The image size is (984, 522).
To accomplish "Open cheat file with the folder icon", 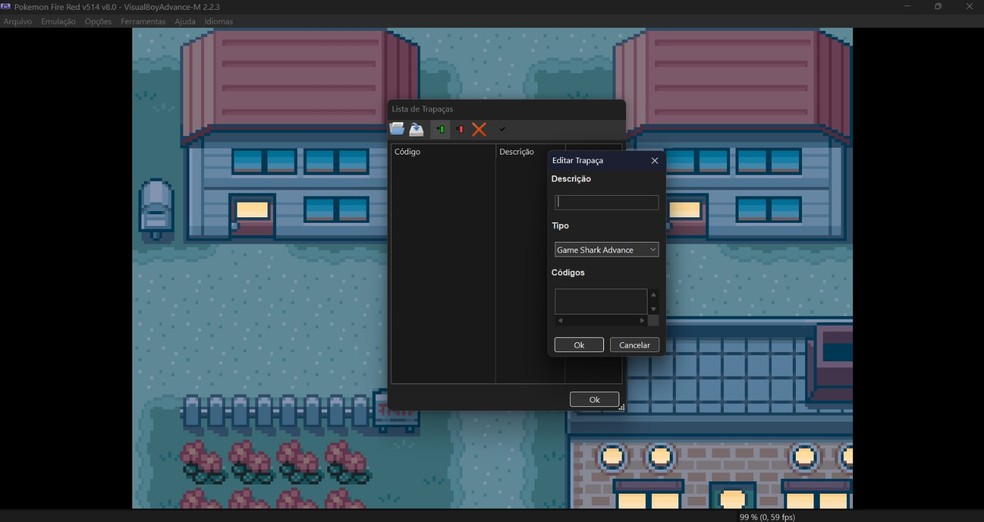I will [397, 129].
